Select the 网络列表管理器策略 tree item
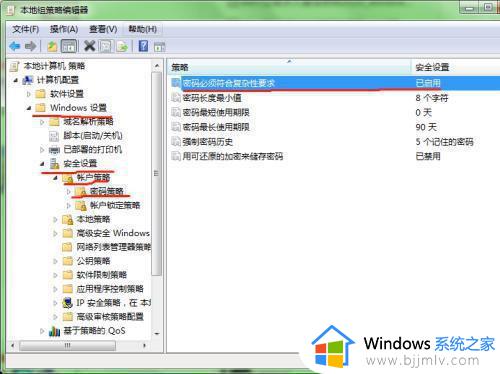The height and width of the screenshot is (374, 500). tap(113, 247)
